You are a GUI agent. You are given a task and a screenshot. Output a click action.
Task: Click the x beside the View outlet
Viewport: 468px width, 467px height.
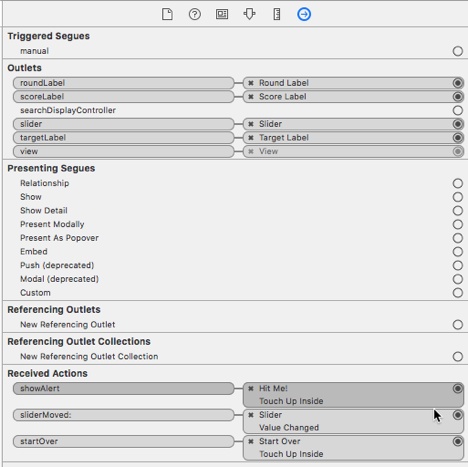251,151
